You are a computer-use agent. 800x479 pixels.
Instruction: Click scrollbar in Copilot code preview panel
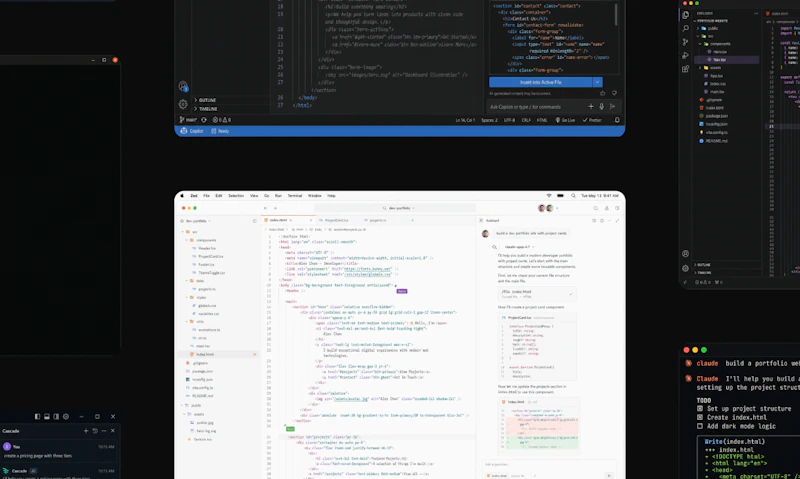(616, 14)
